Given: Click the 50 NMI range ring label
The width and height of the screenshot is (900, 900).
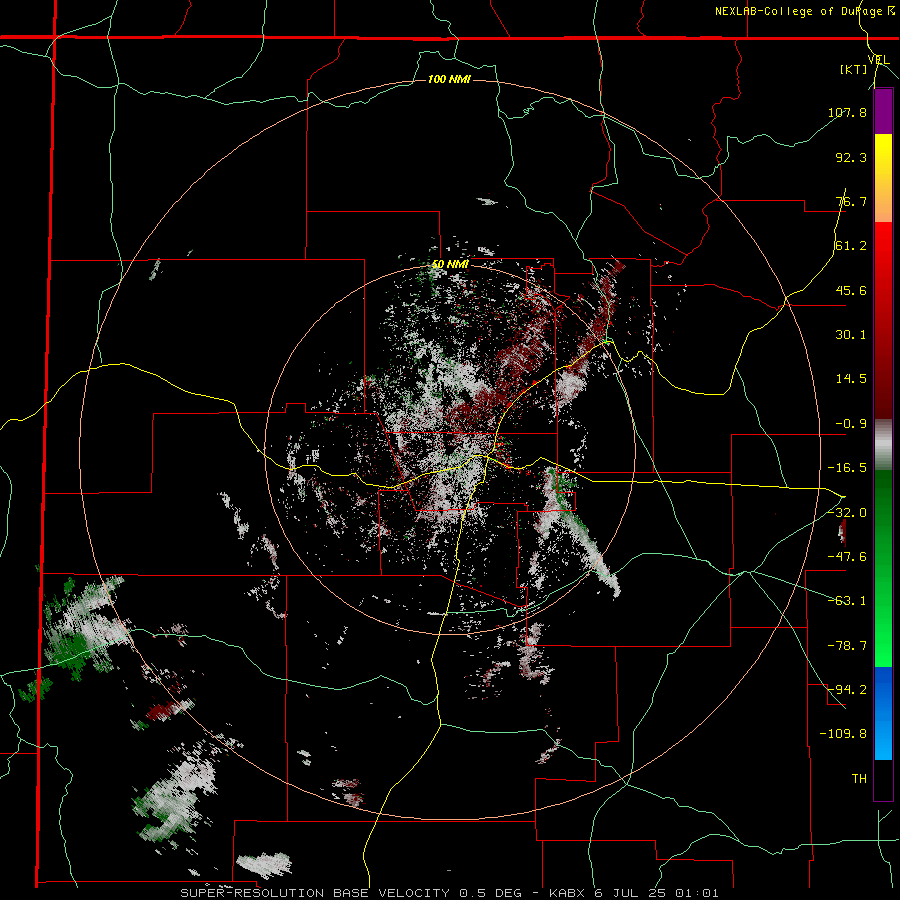Looking at the screenshot, I should (x=450, y=265).
